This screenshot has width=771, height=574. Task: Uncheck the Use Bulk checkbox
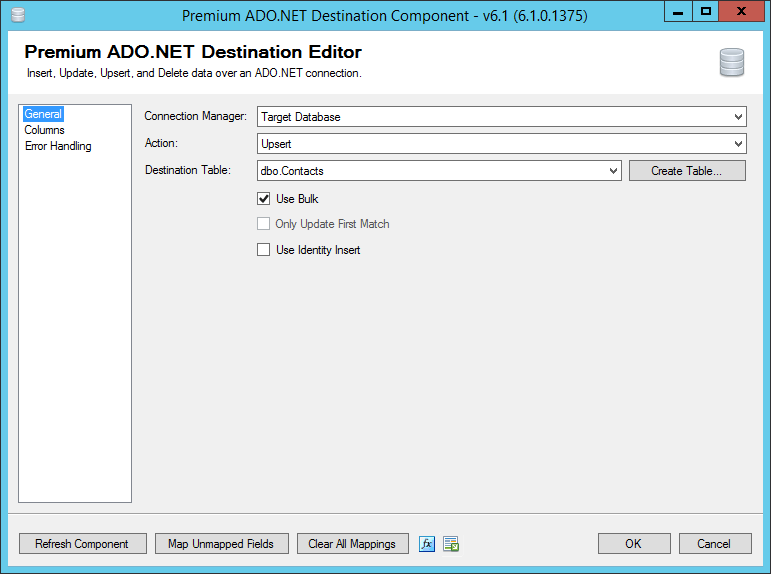click(264, 199)
